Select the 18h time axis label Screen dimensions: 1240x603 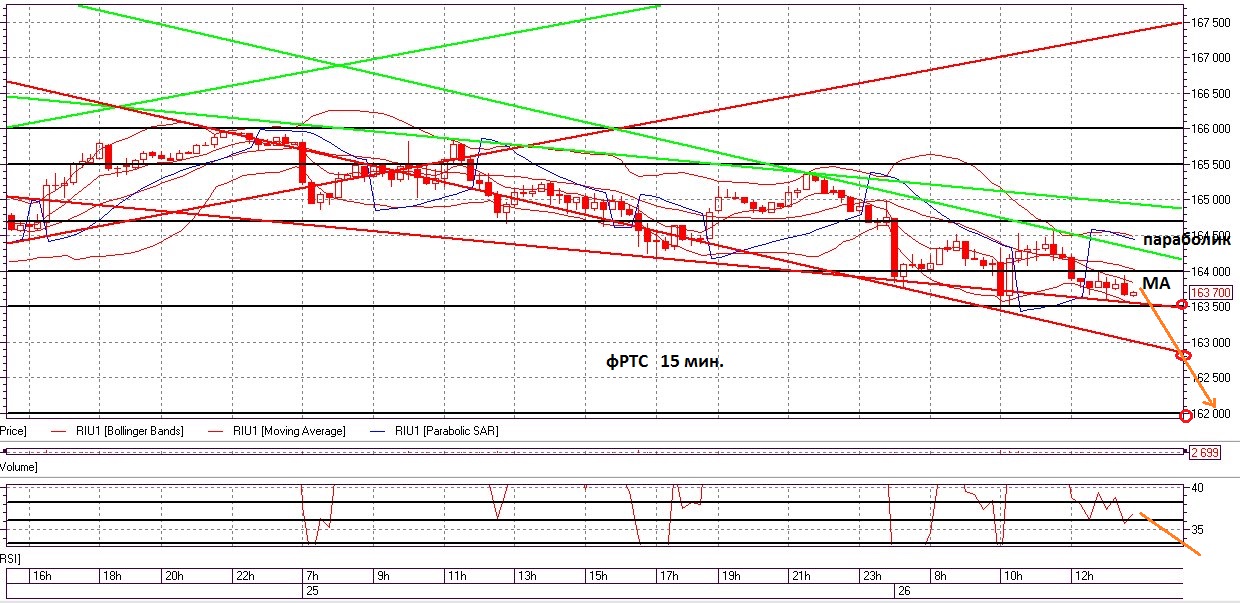click(111, 576)
